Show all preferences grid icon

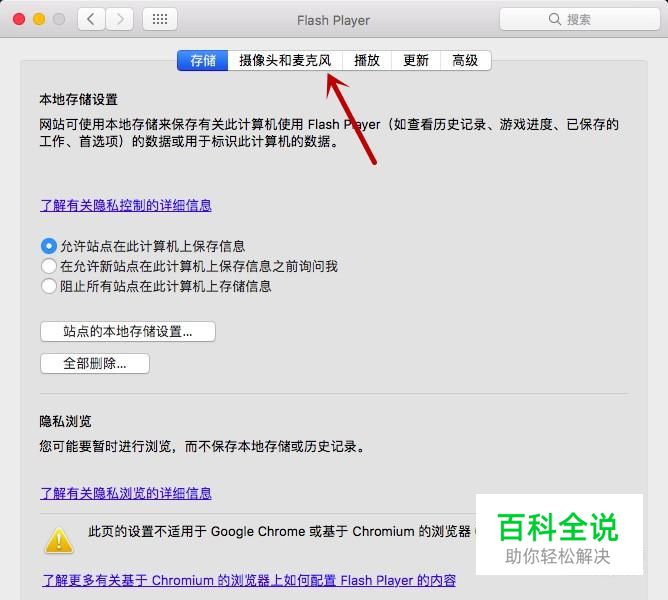pos(160,19)
